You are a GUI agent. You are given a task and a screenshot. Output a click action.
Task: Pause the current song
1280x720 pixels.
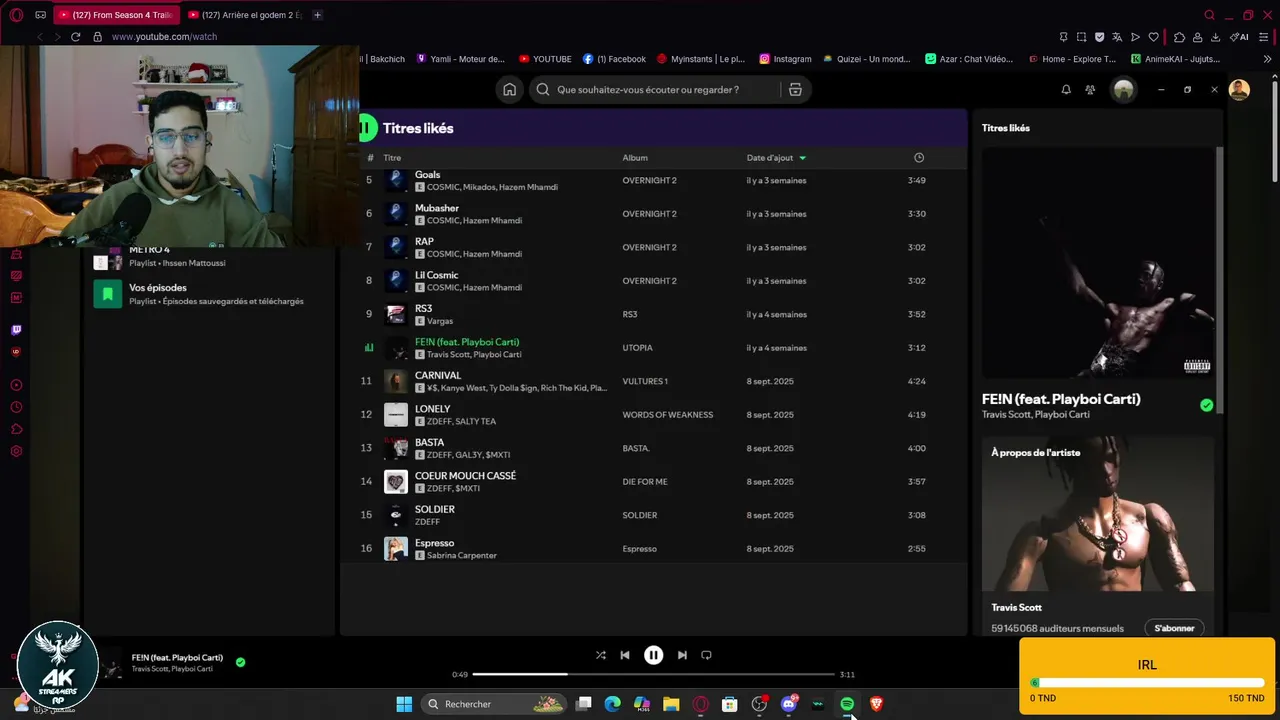(653, 655)
